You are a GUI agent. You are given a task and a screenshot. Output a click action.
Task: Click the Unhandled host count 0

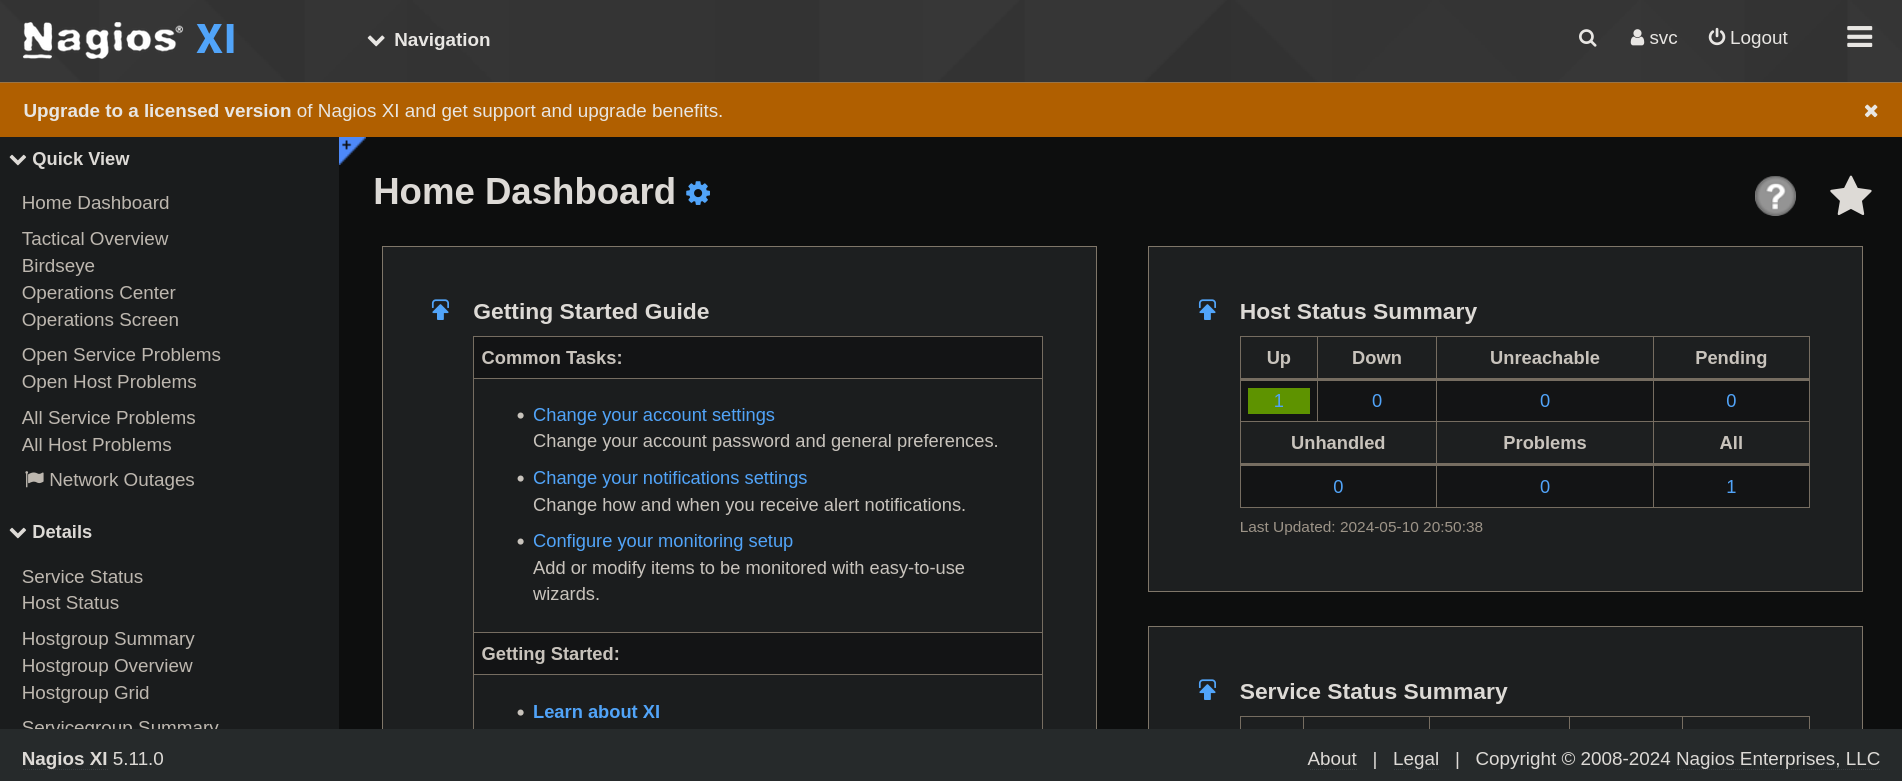tap(1338, 487)
